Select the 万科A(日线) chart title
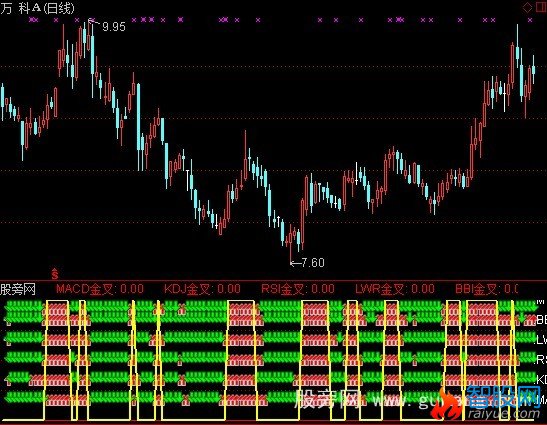The height and width of the screenshot is (425, 547). pyautogui.click(x=37, y=8)
